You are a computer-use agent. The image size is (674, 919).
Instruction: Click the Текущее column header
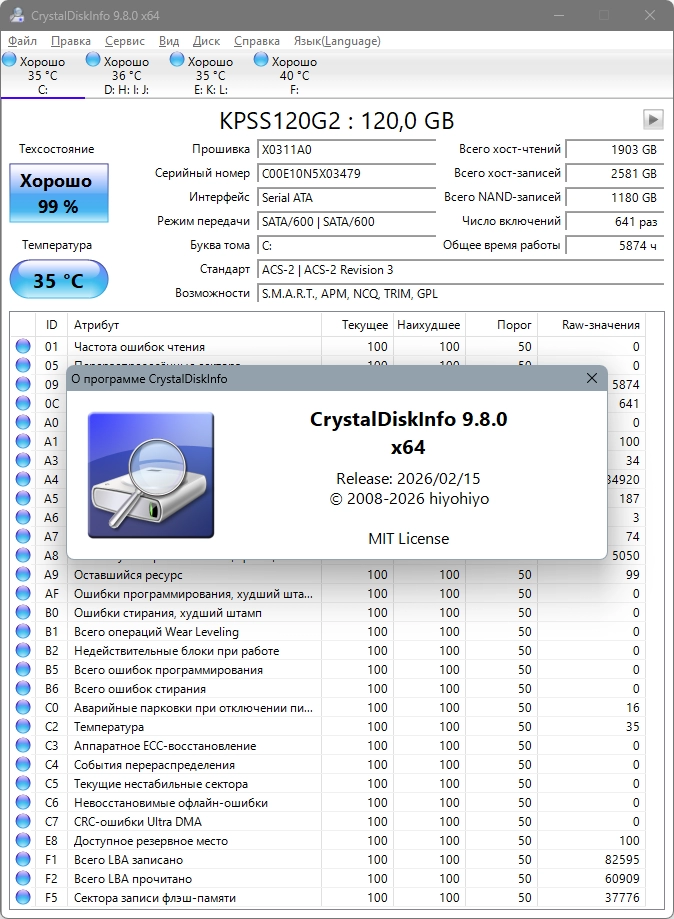coord(358,325)
